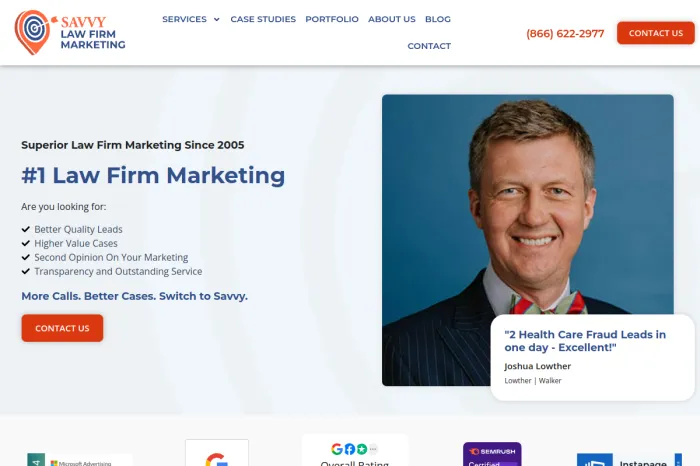Click the Savvy Law Firm Marketing logo
700x466 pixels.
pyautogui.click(x=70, y=33)
